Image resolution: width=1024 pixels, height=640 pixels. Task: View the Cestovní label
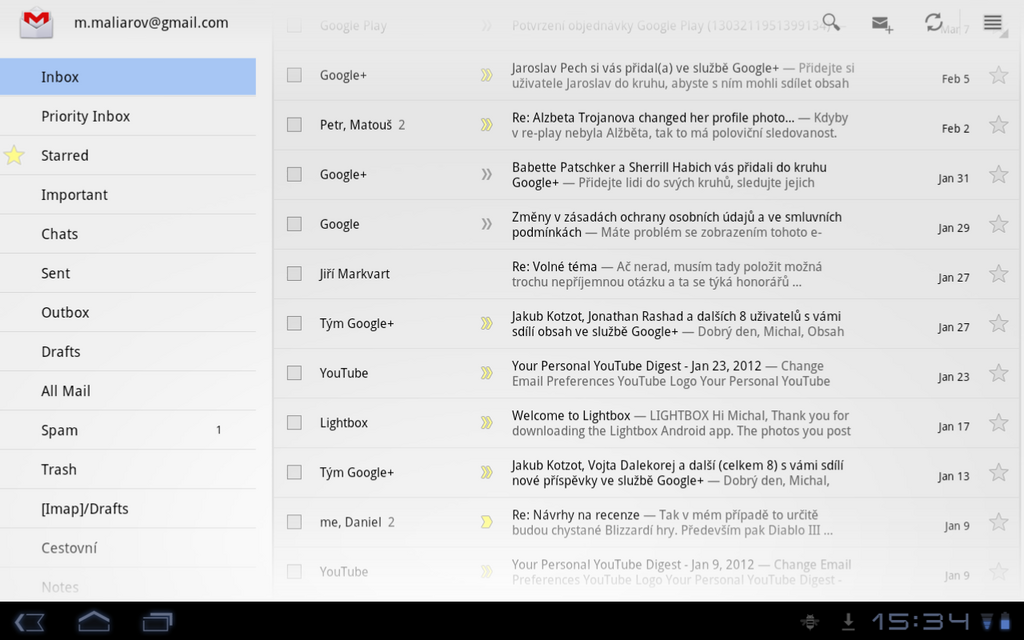click(x=74, y=547)
